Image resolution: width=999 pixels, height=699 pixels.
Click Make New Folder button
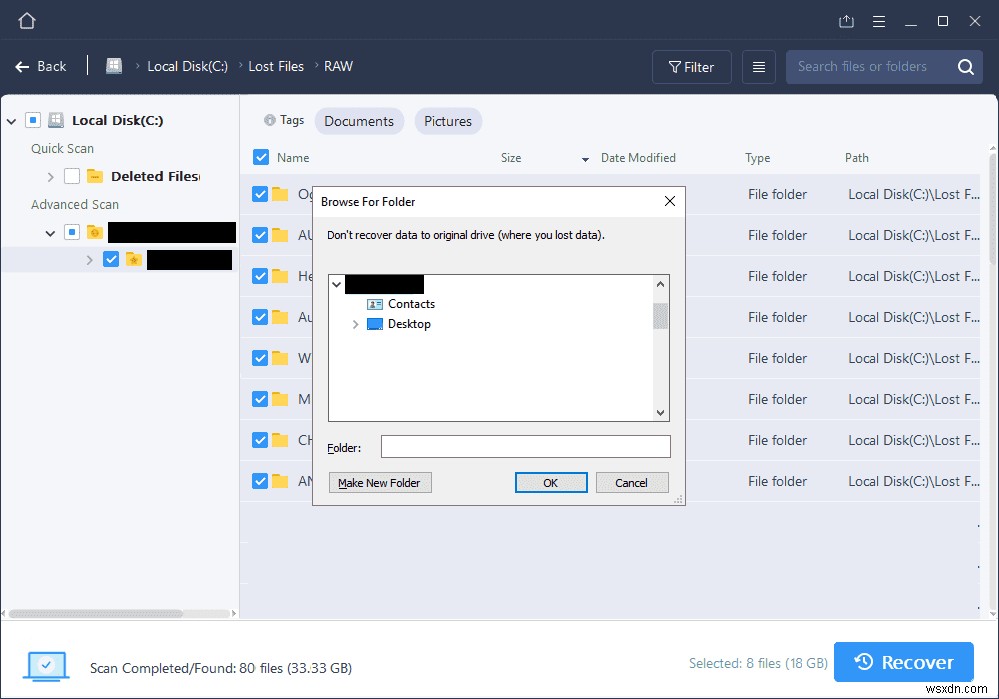[x=380, y=482]
